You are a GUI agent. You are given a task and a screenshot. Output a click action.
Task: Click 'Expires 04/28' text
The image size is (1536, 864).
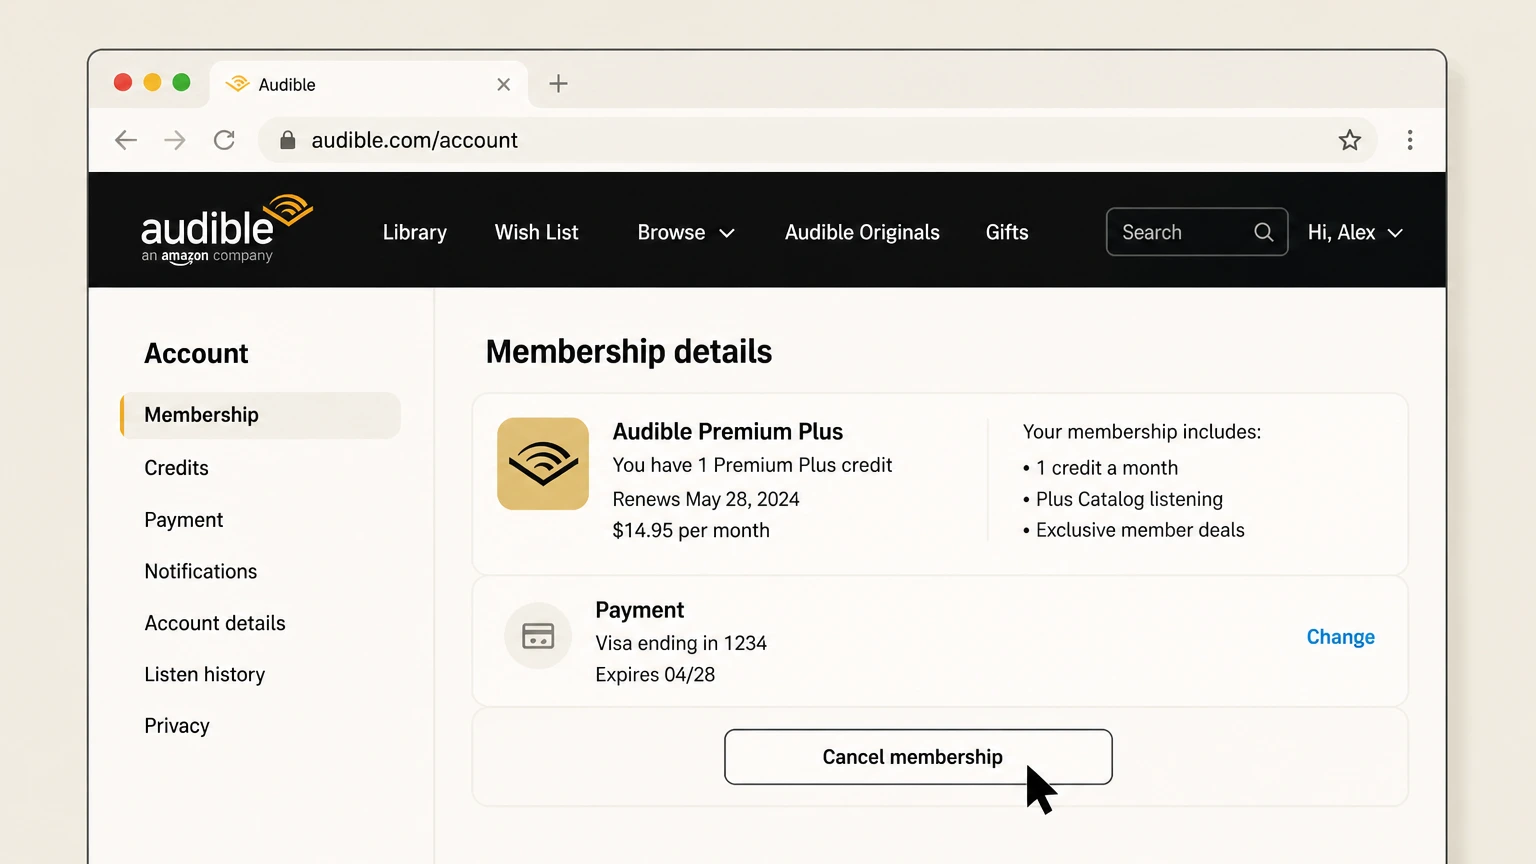pos(655,674)
